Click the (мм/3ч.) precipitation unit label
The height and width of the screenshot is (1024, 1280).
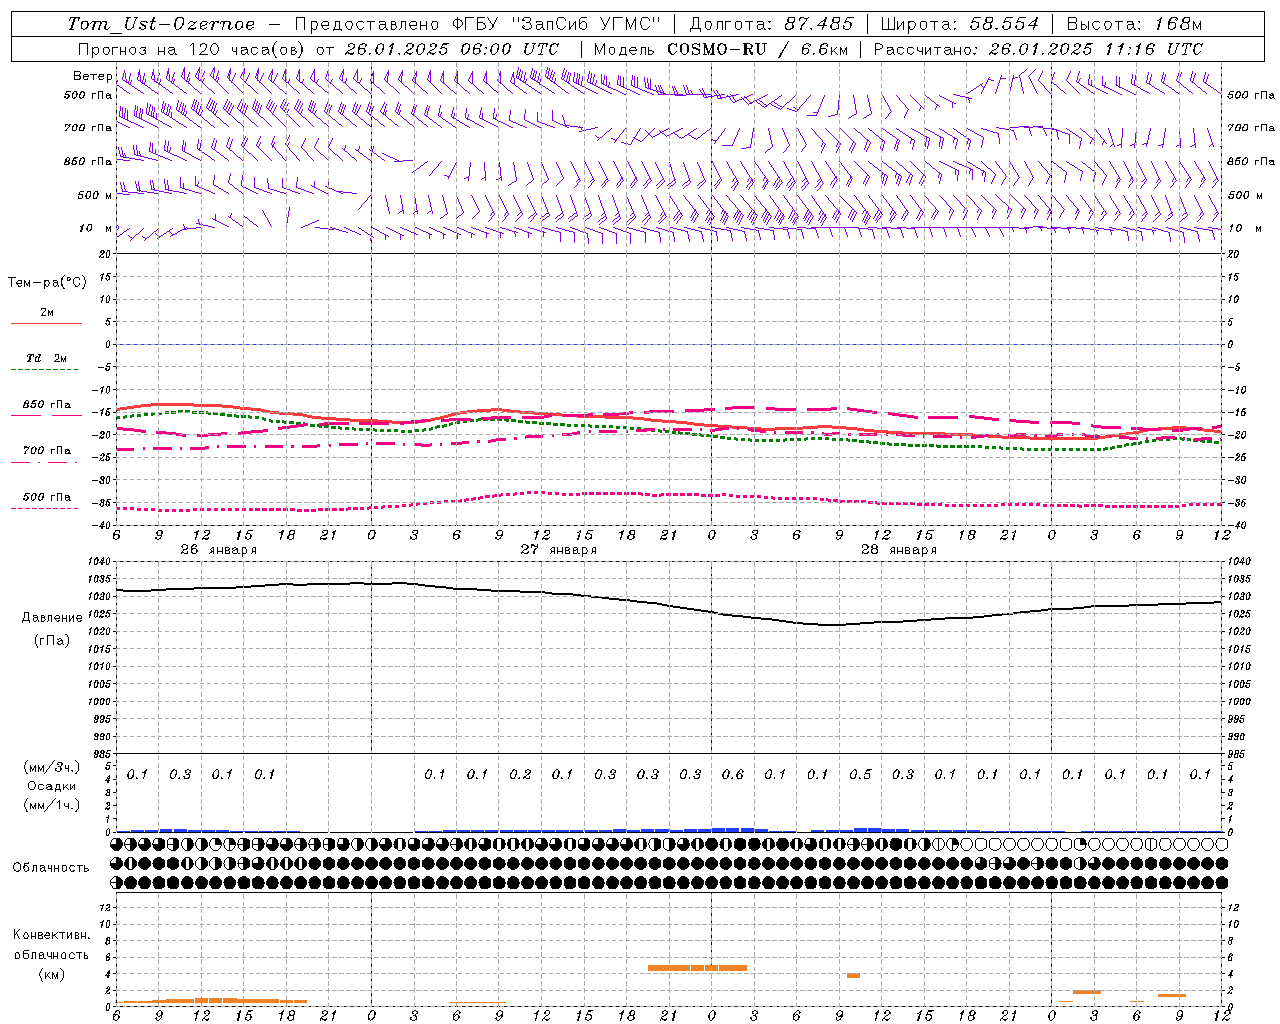pos(52,767)
